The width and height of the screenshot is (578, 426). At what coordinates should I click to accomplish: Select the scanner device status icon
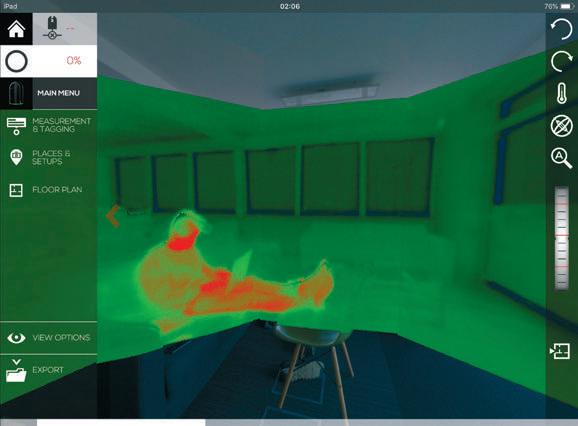52,28
